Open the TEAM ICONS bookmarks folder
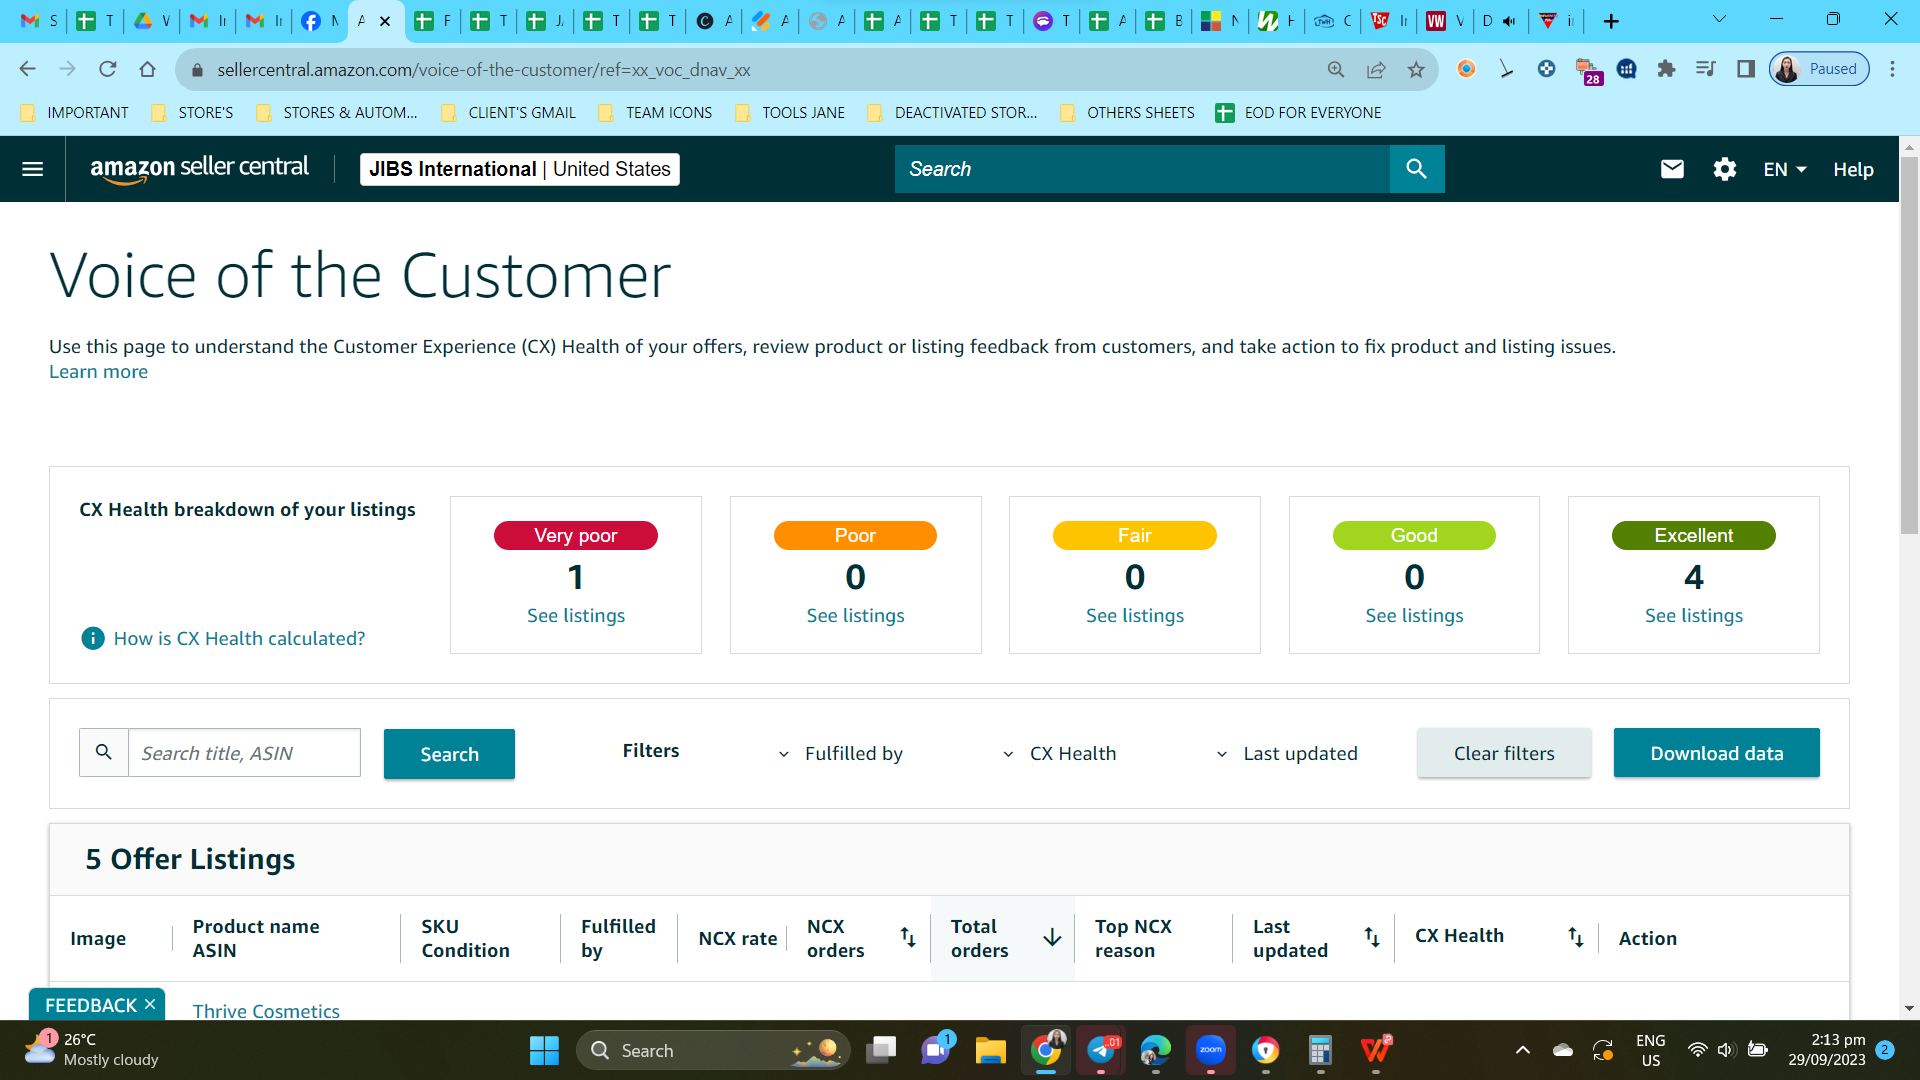Screen dimensions: 1920x1080 tap(655, 113)
